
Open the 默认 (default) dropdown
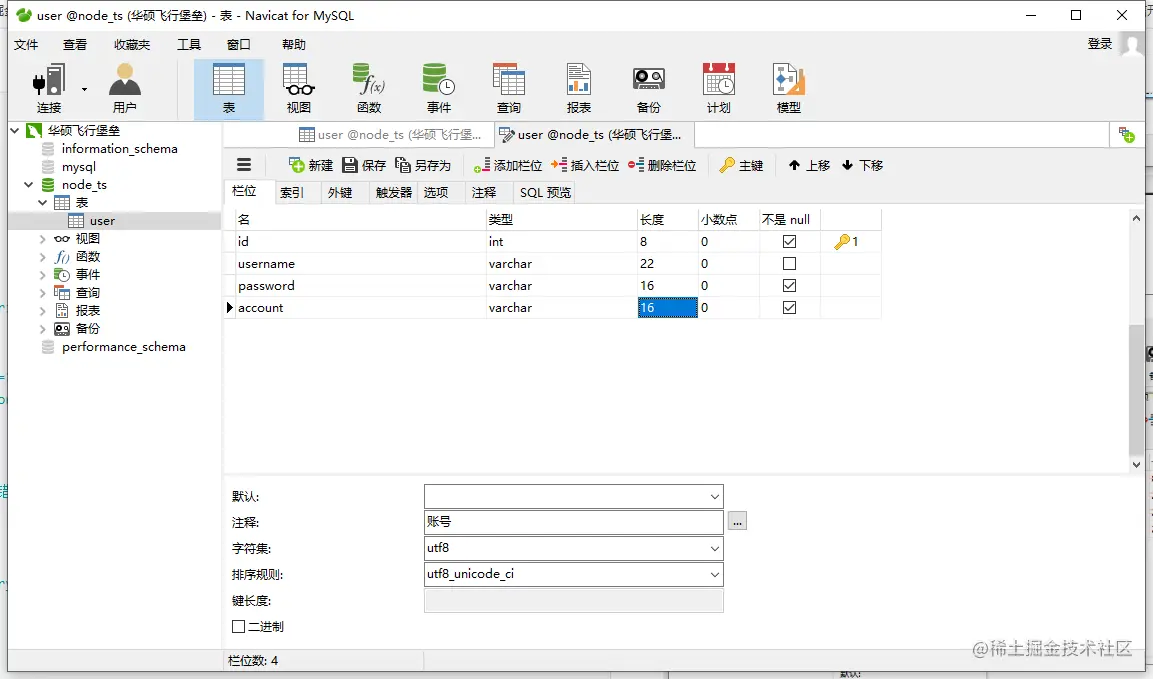(x=714, y=497)
